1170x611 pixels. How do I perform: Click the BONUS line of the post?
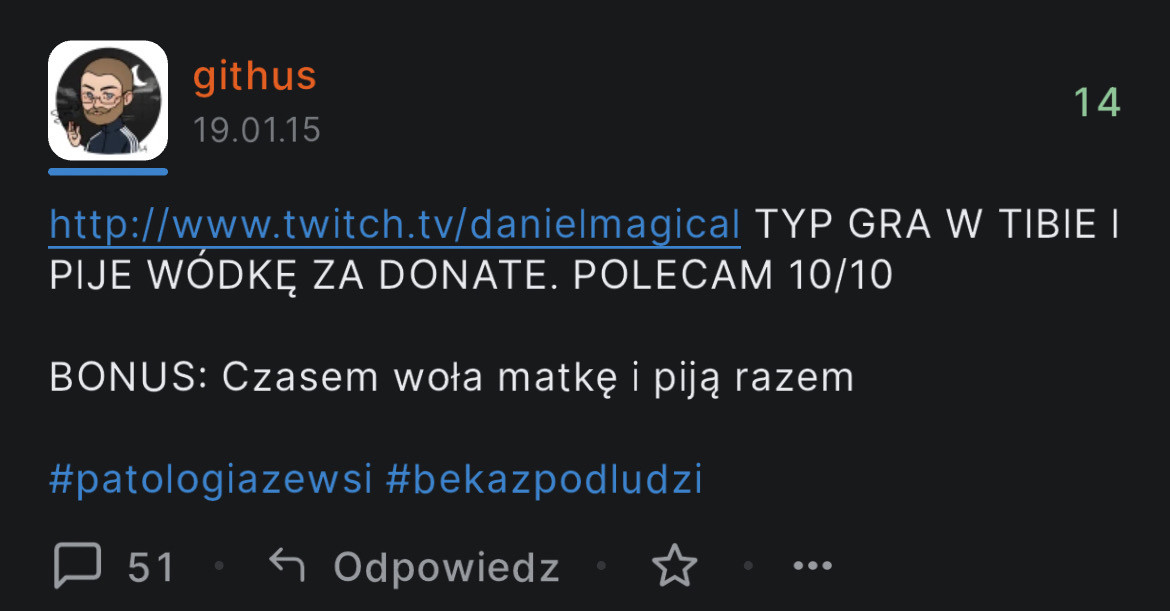click(x=451, y=377)
